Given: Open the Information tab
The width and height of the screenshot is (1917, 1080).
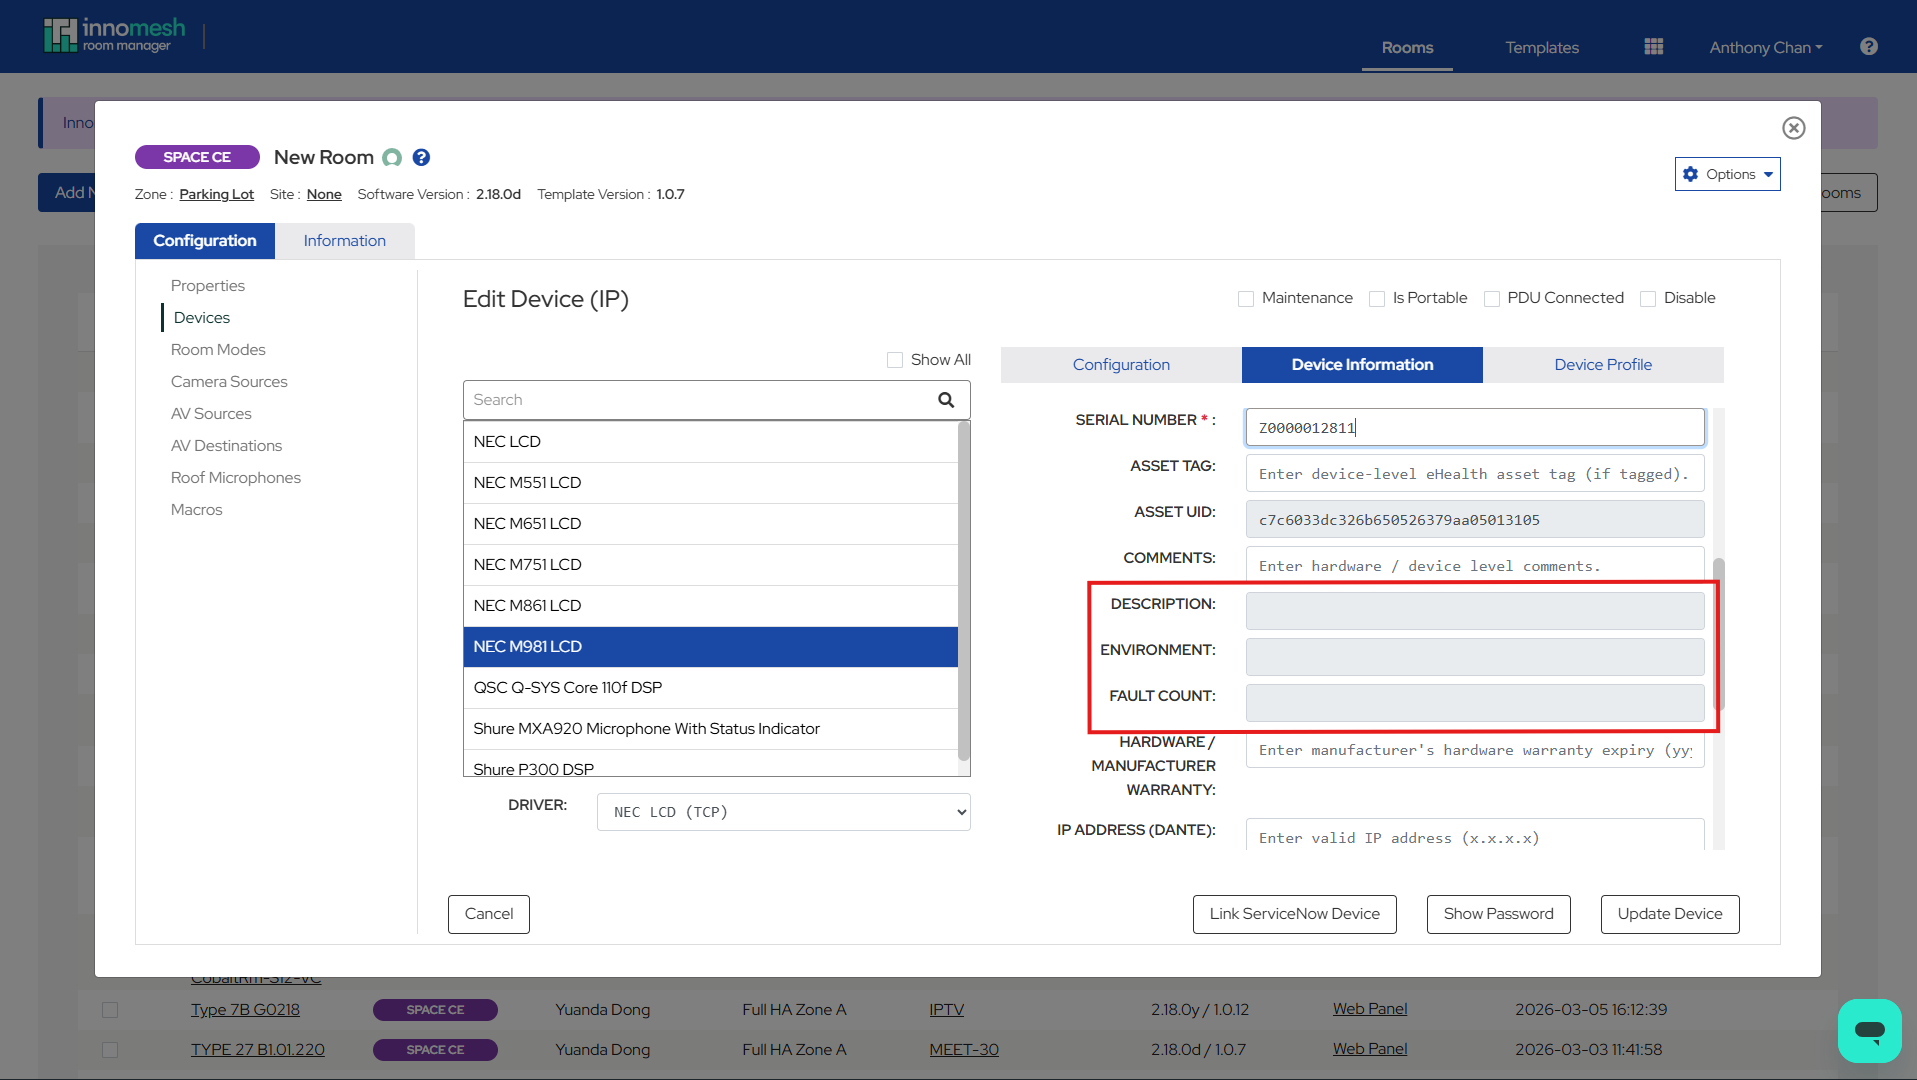Looking at the screenshot, I should pos(344,240).
